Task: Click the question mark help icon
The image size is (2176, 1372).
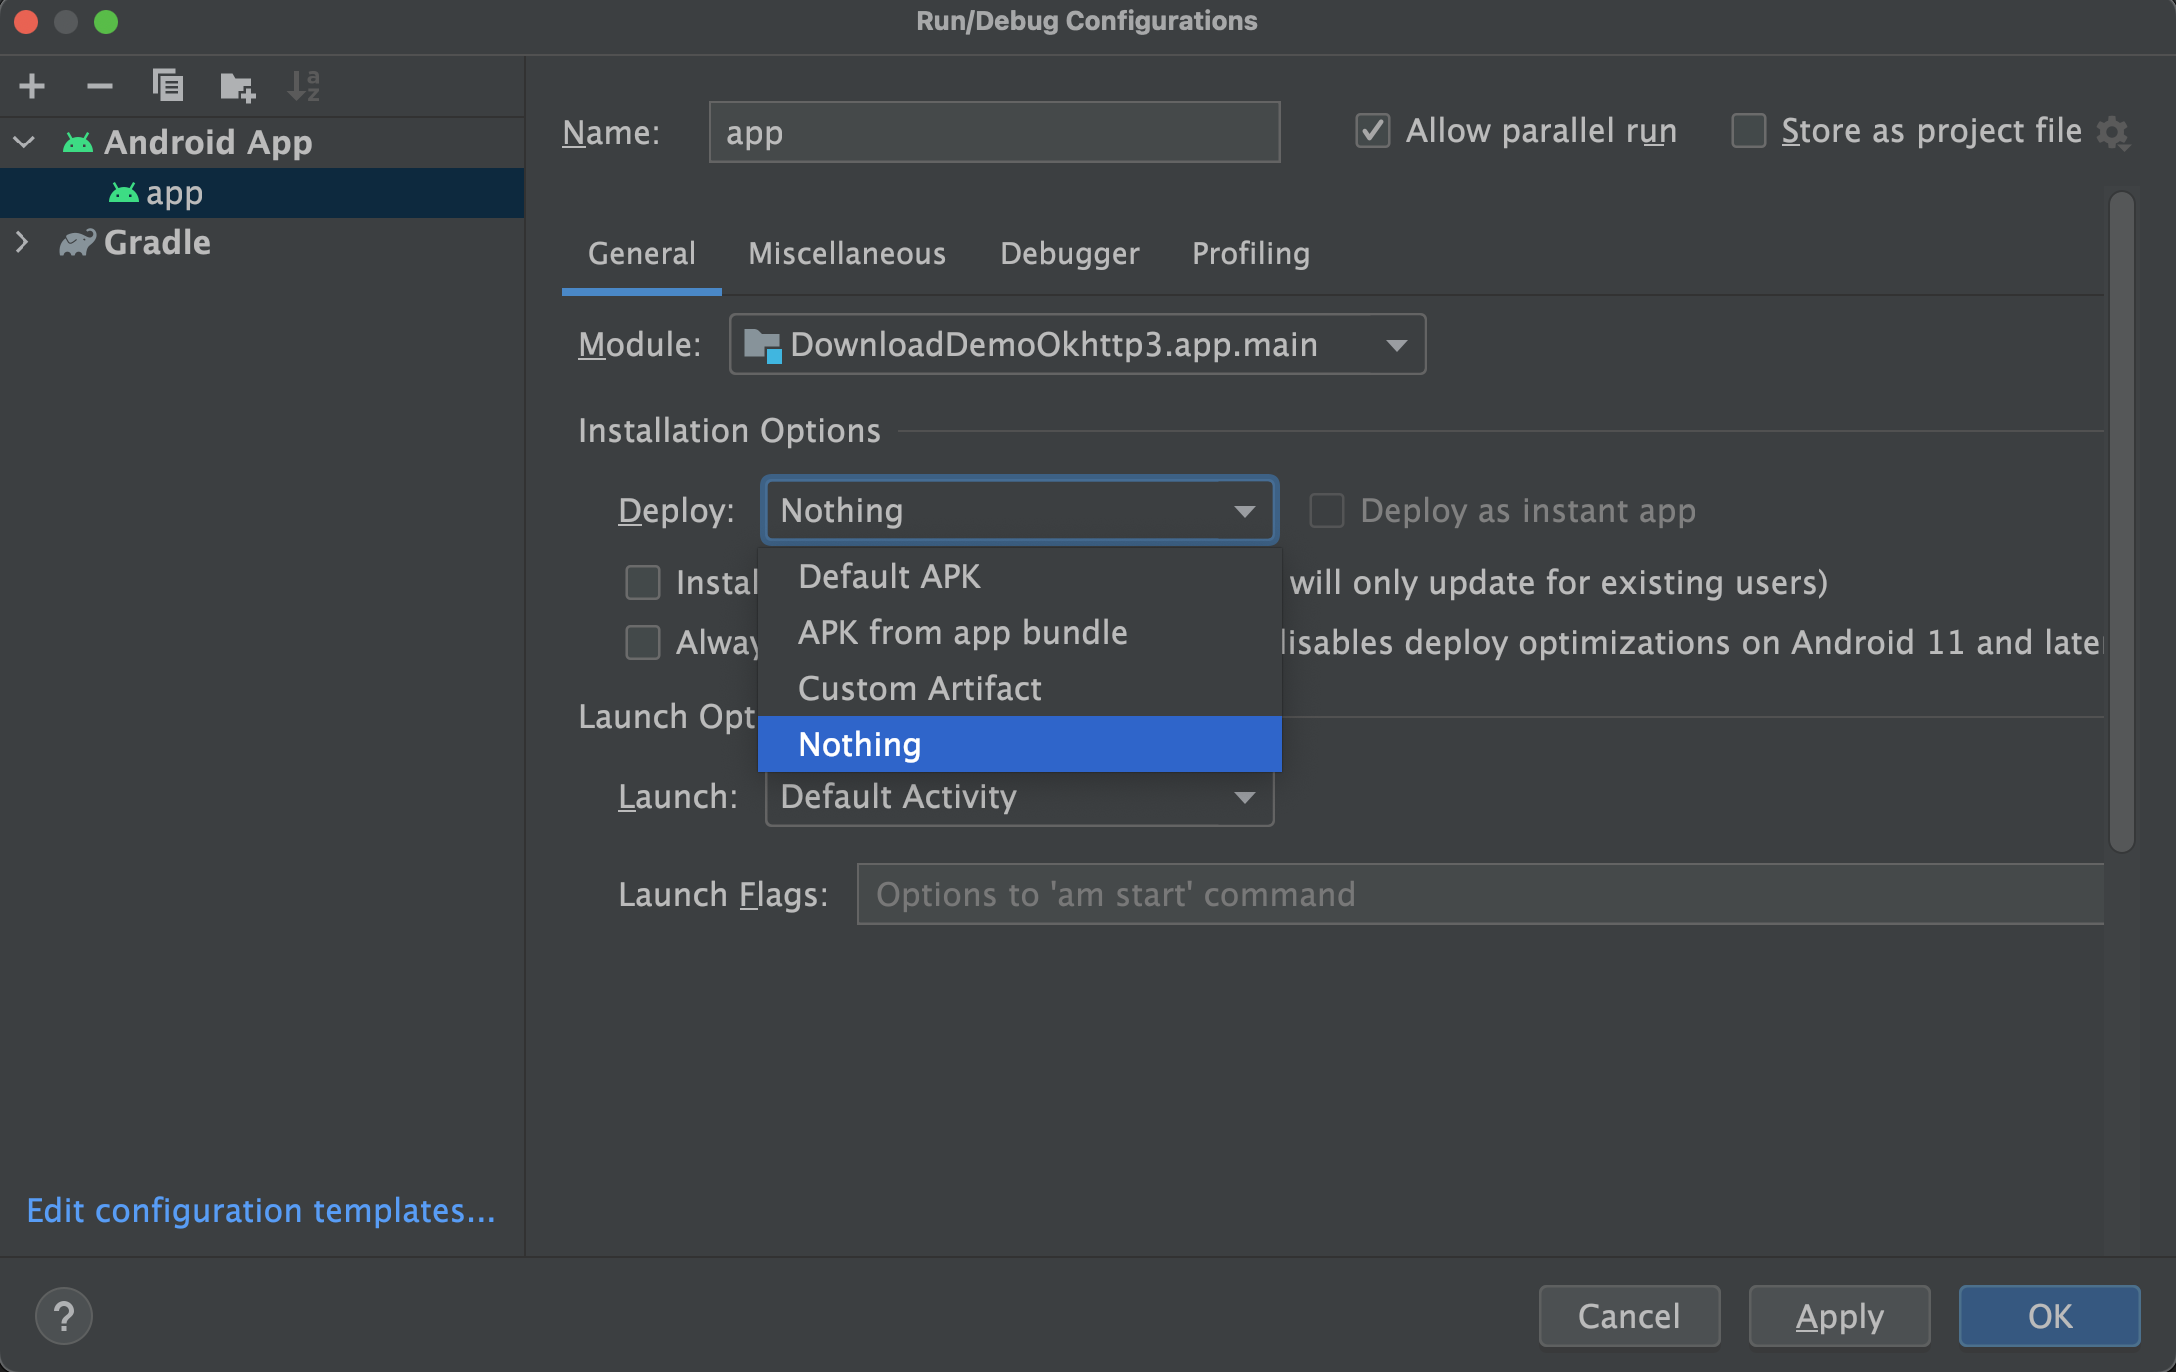Action: [64, 1316]
